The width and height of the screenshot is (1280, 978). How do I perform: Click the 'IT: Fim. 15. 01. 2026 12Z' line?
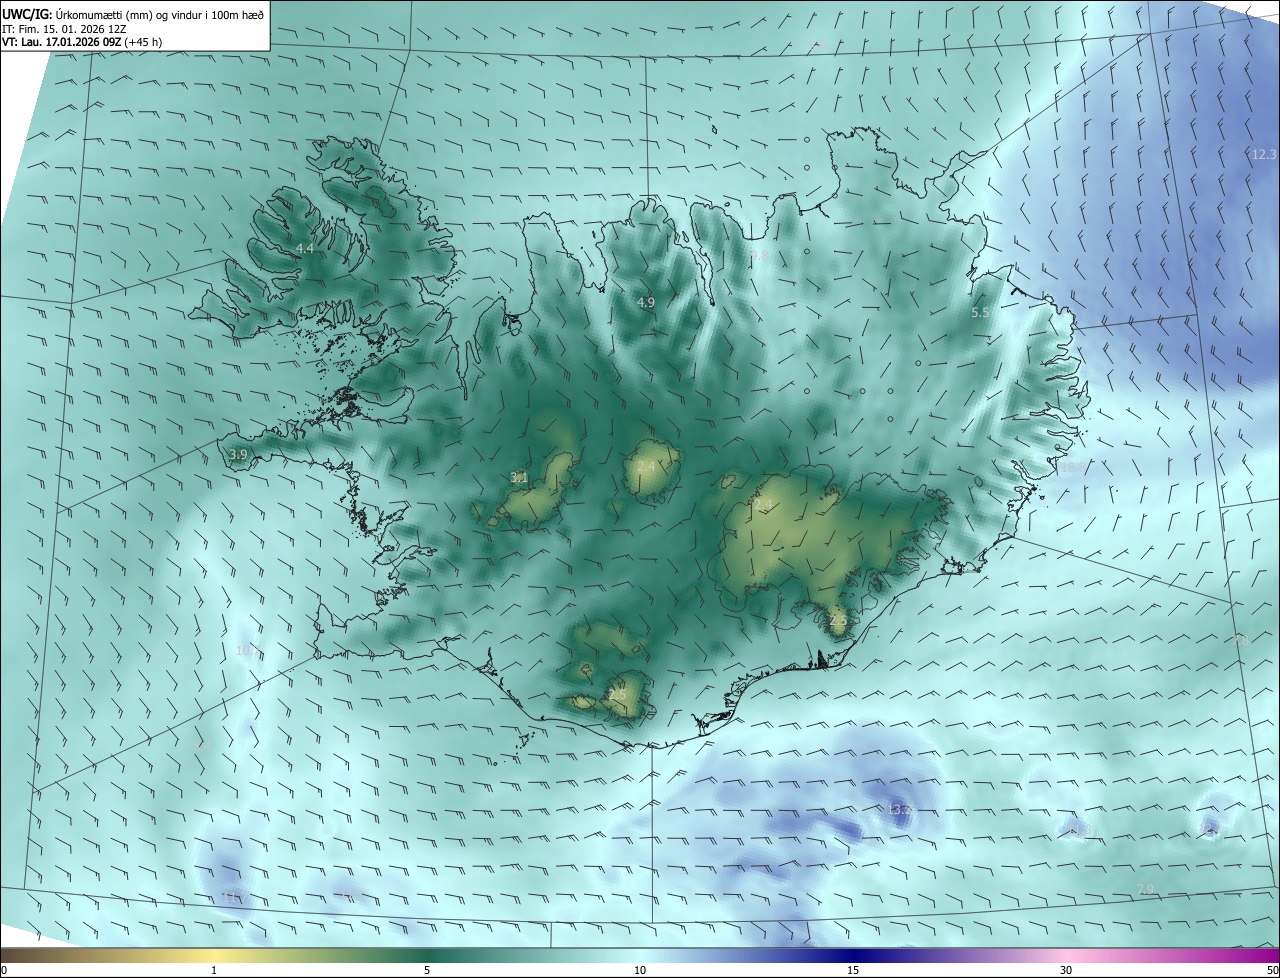64,29
